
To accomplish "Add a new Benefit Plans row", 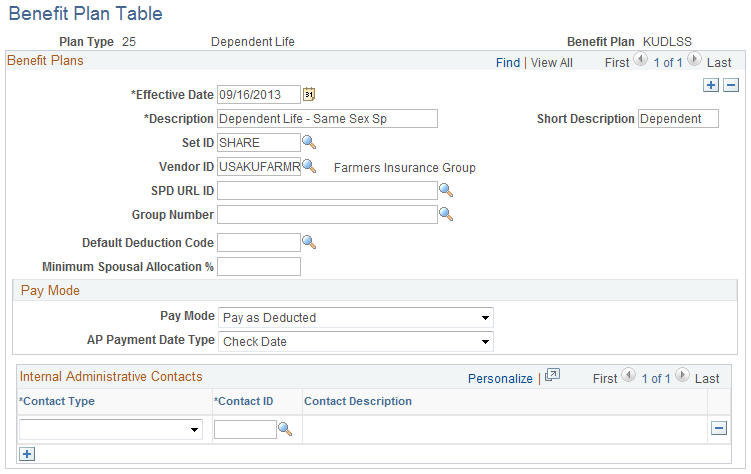I will [711, 85].
